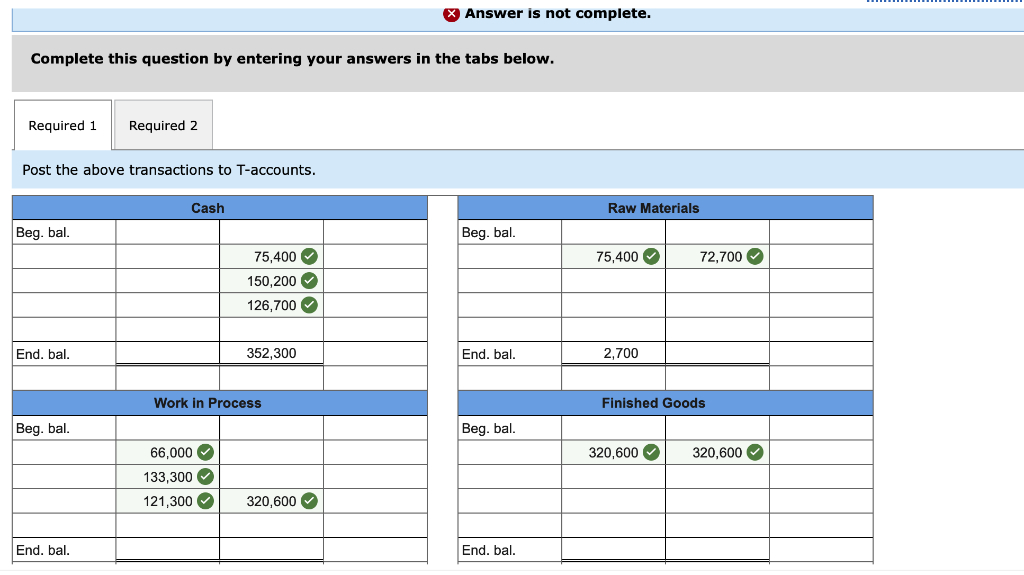Click the red error icon beside Answer is not complete

tap(451, 14)
